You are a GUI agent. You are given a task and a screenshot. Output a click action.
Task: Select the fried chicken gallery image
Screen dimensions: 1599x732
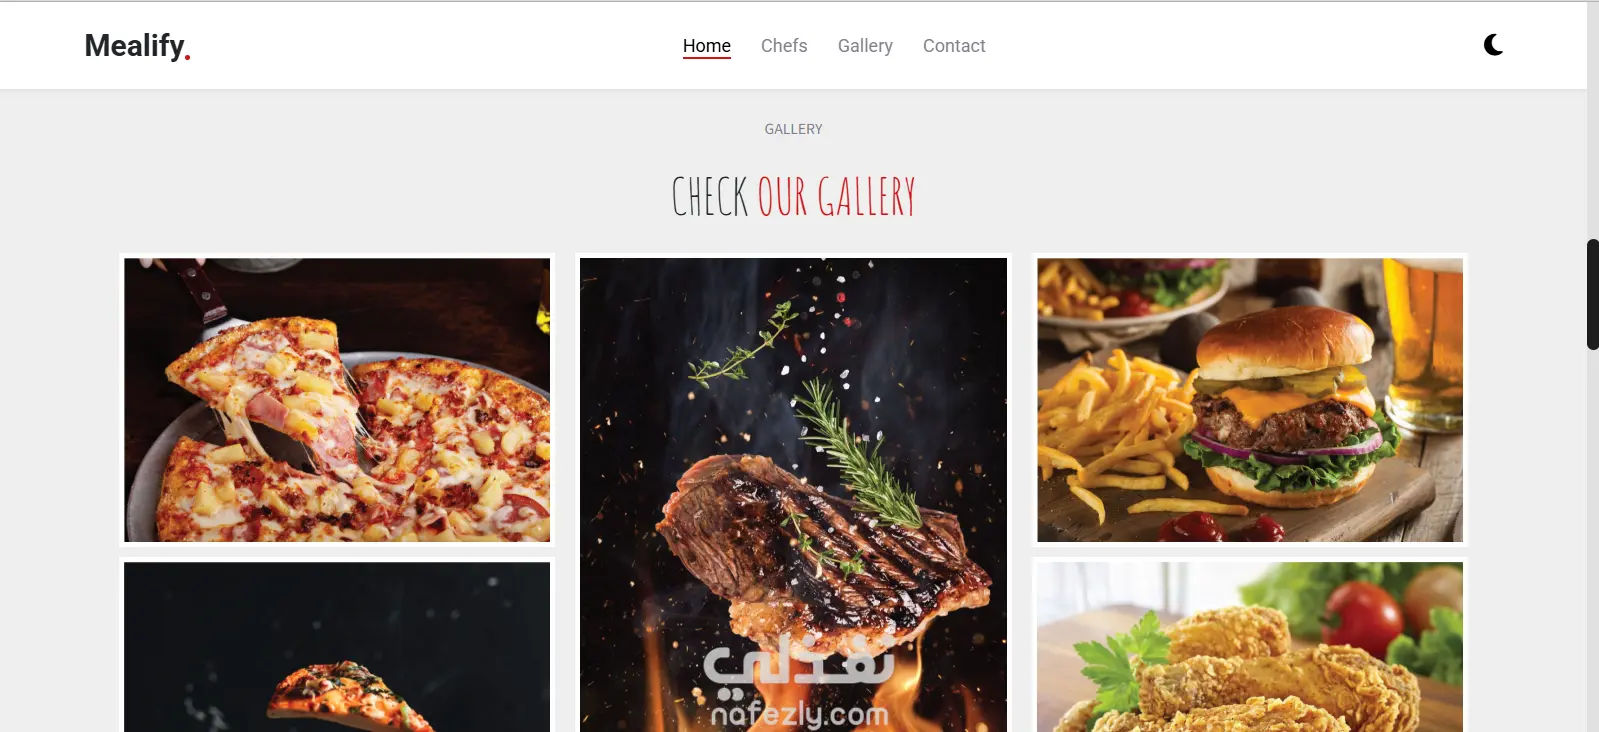pyautogui.click(x=1250, y=647)
